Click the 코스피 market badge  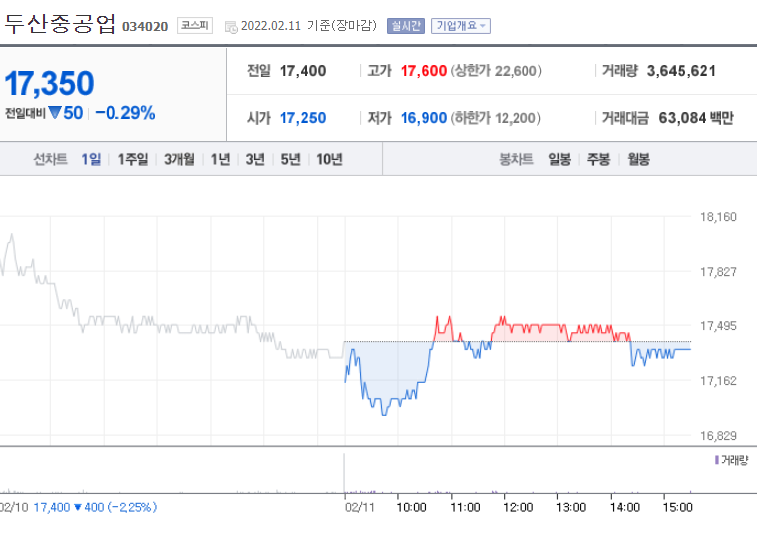[195, 25]
